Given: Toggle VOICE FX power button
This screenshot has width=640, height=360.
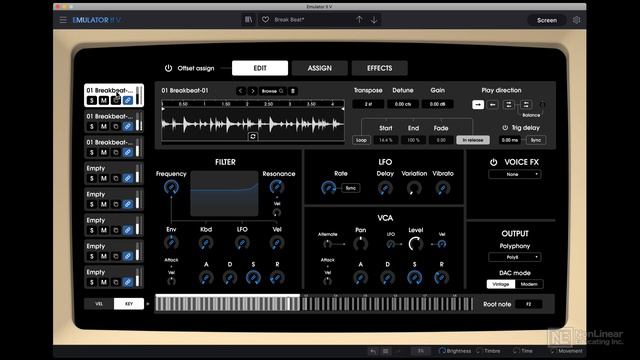Looking at the screenshot, I should tap(493, 162).
